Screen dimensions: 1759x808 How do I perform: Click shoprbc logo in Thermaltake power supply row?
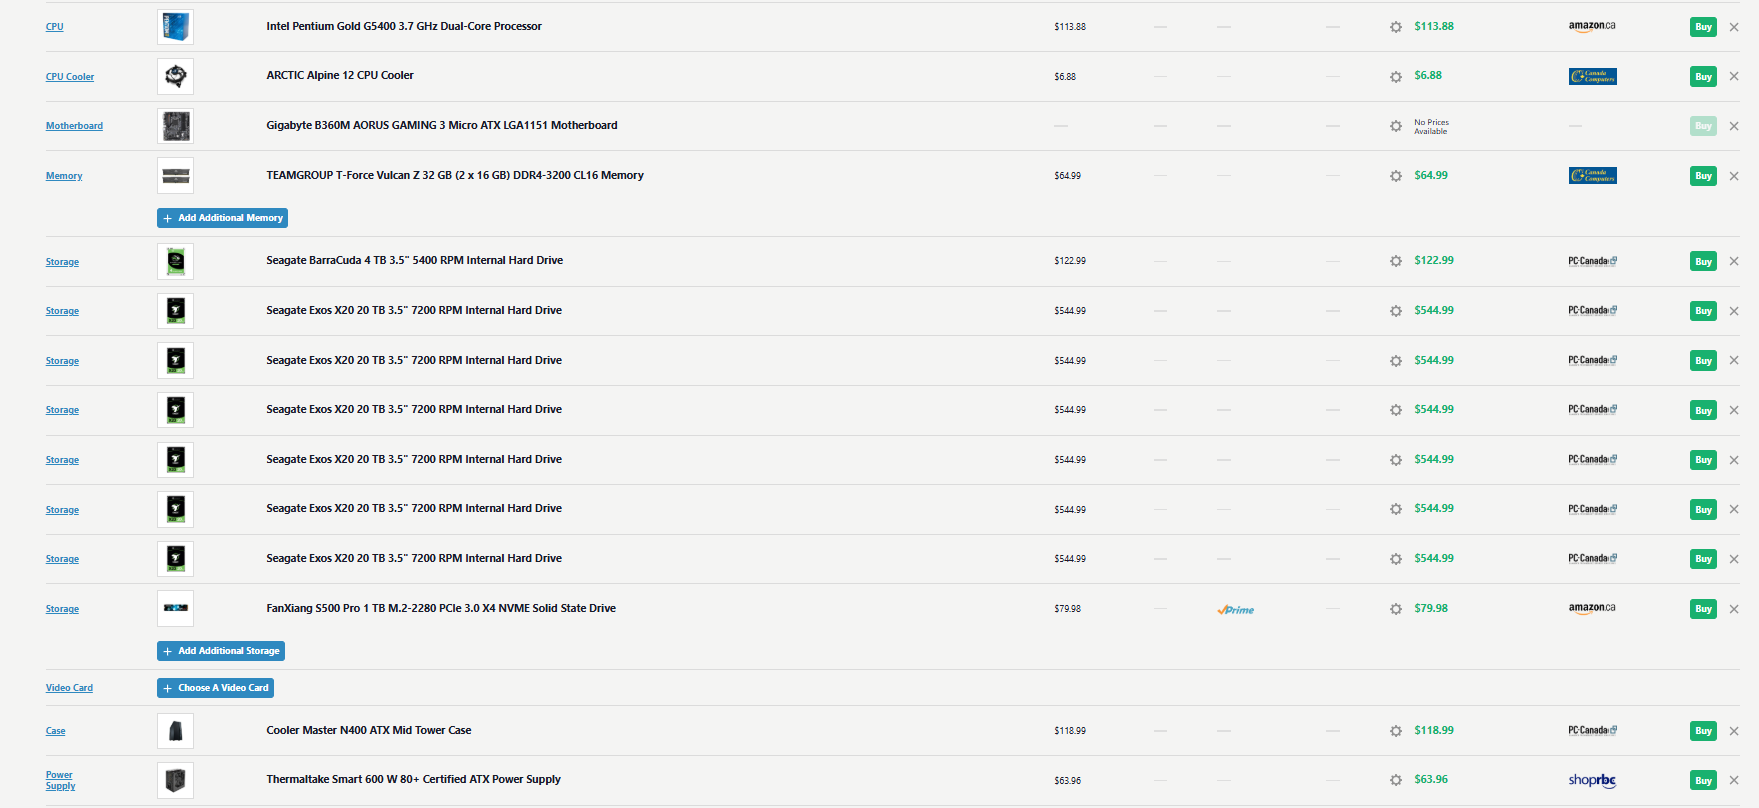tap(1592, 780)
